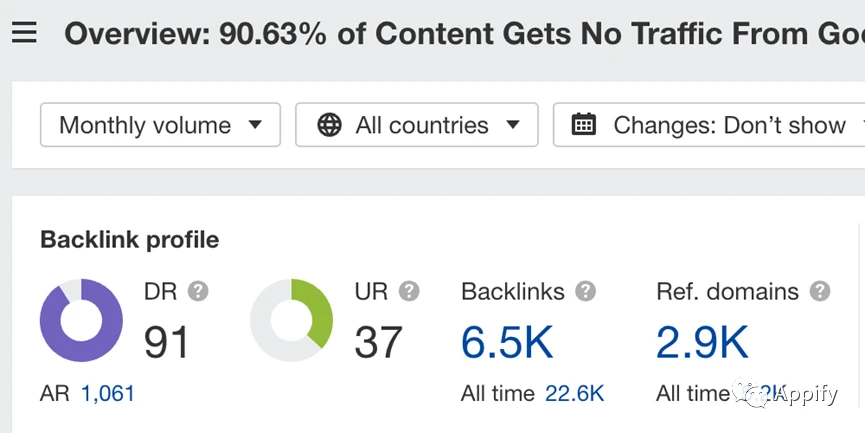
Task: Click the all time 22.6K backlinks link
Action: [x=574, y=394]
